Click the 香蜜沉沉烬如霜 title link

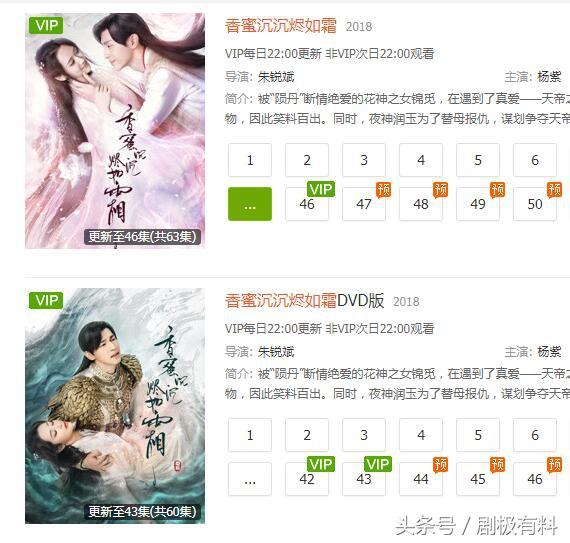[x=281, y=26]
